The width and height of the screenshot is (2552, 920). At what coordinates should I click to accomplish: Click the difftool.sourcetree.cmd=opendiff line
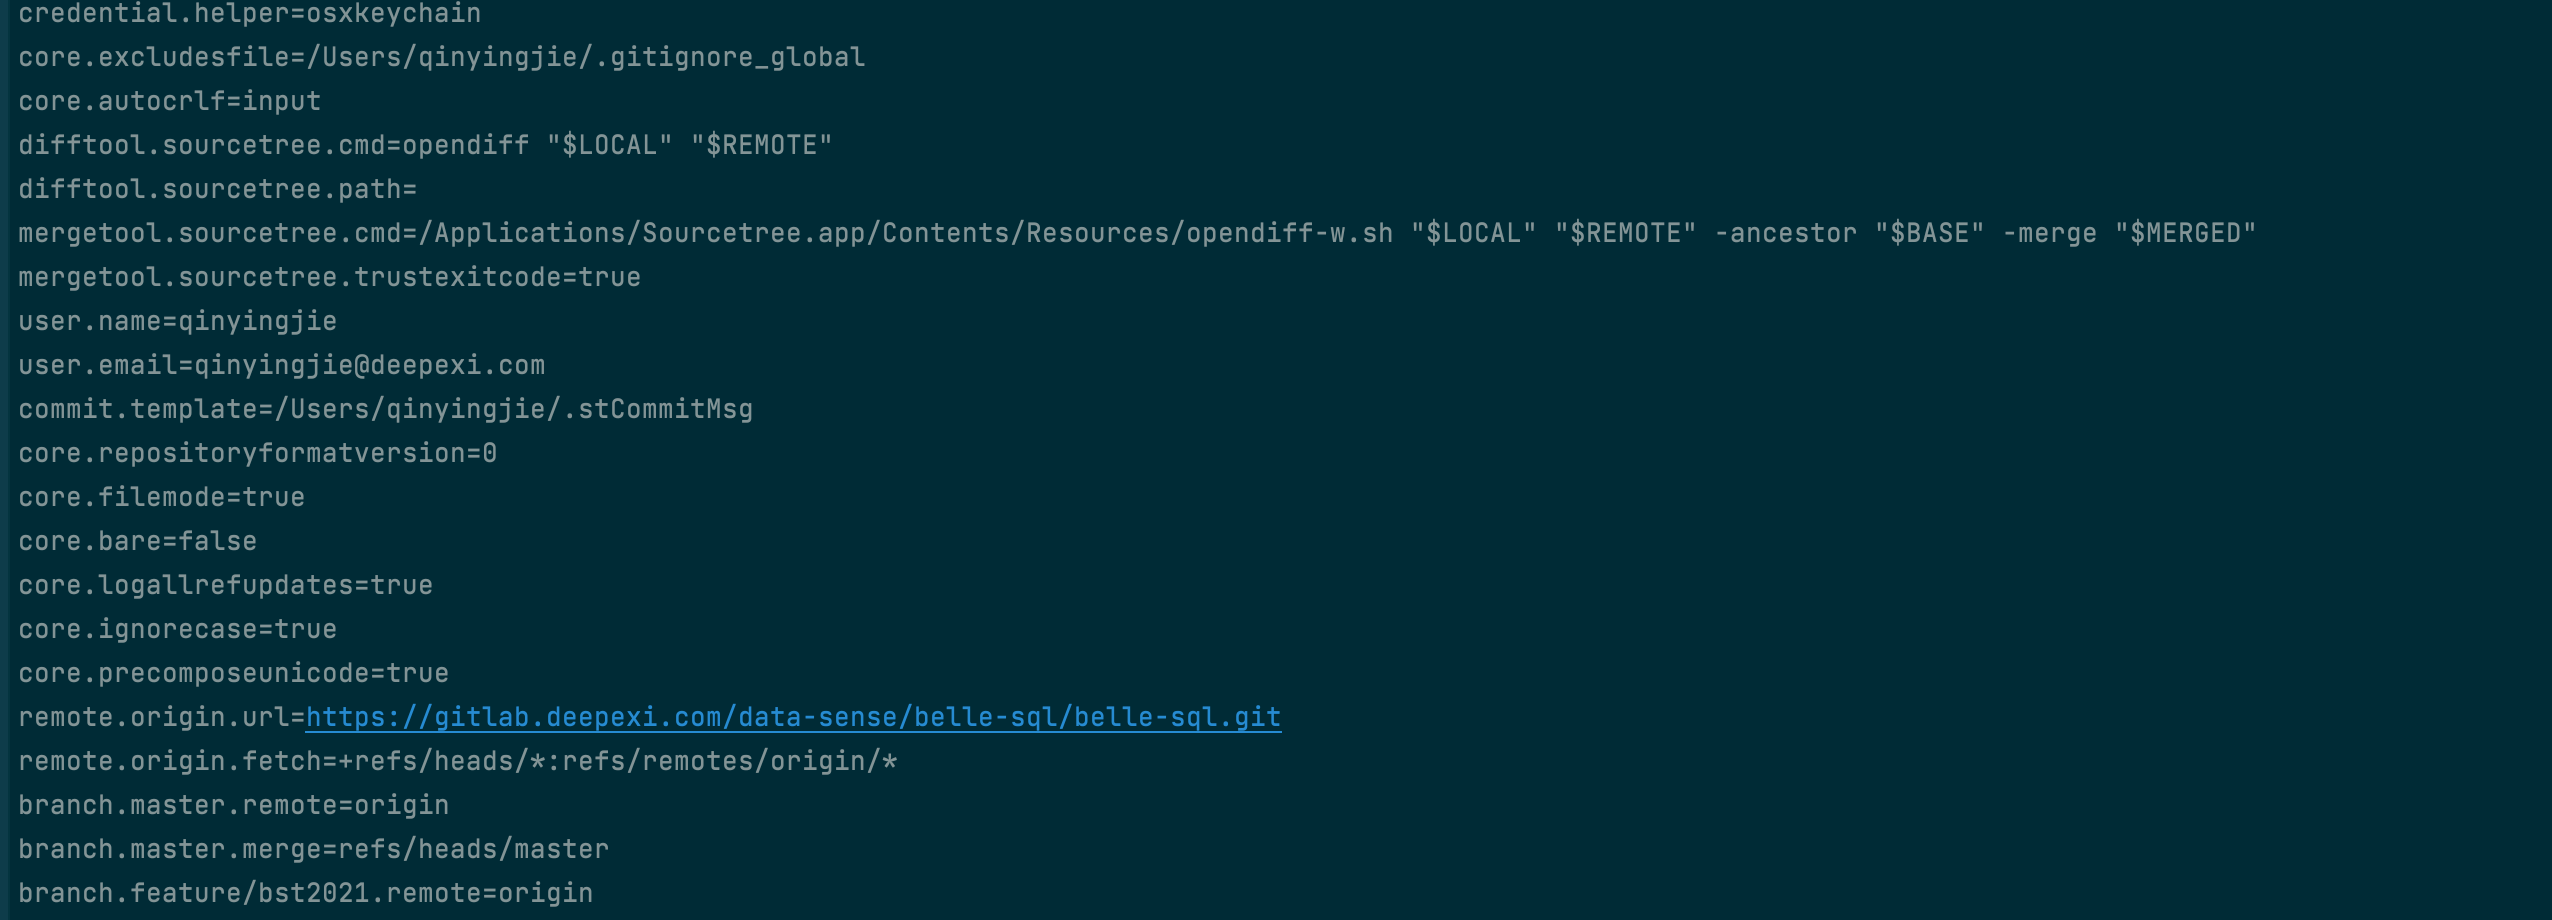point(425,145)
